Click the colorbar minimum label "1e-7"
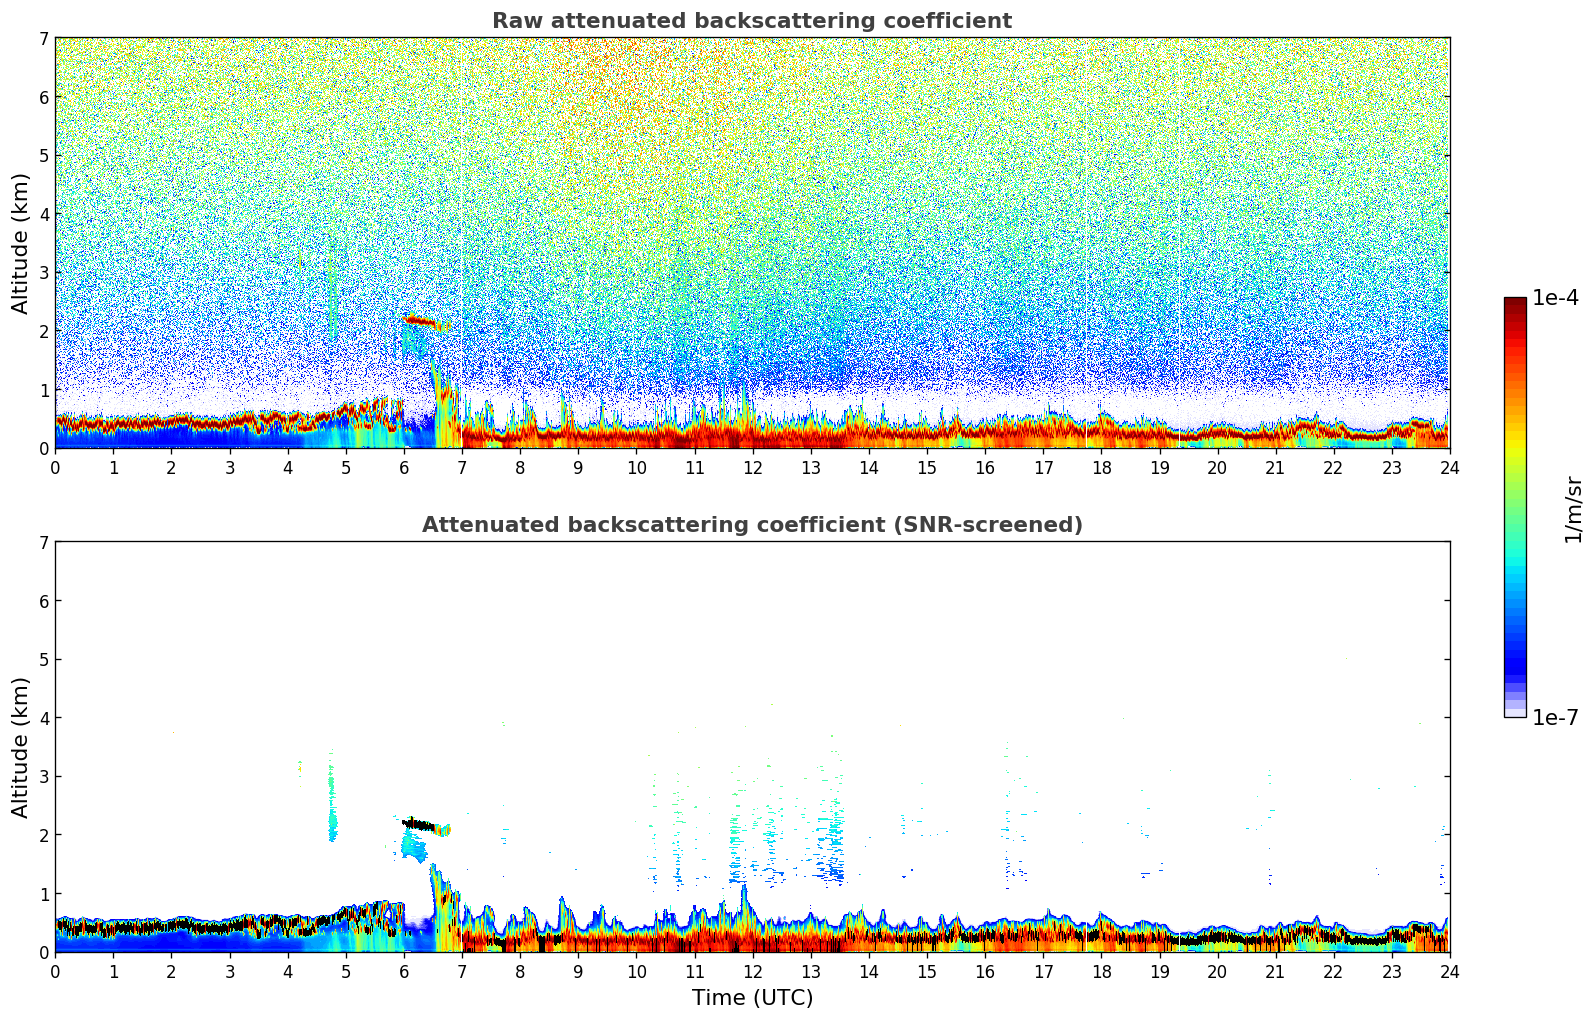Screen dimensions: 1595x1020 1555,717
